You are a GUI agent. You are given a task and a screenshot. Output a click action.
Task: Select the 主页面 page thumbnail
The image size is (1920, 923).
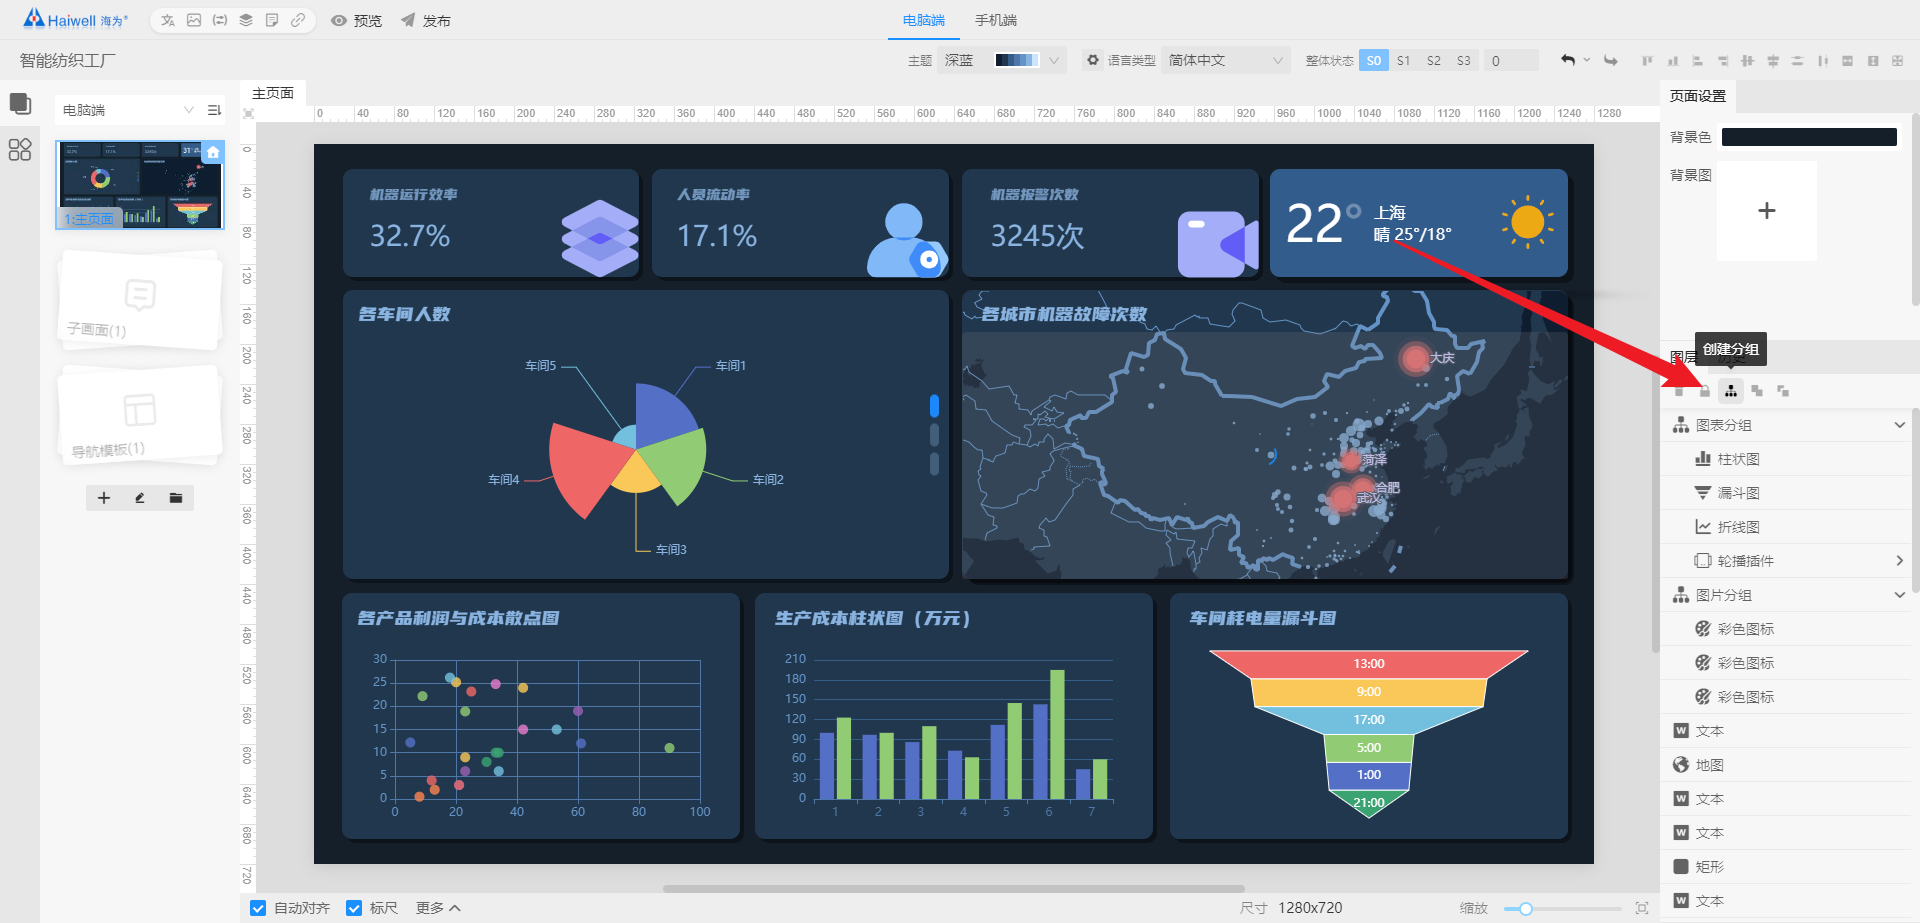pyautogui.click(x=140, y=185)
